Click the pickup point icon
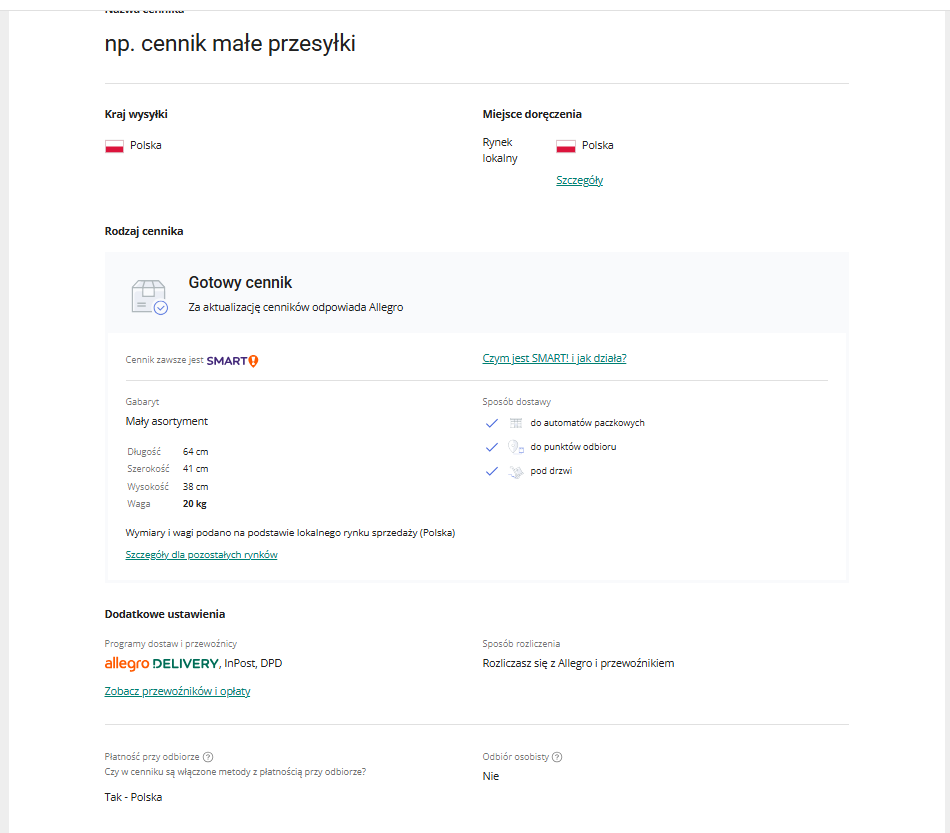Image resolution: width=950 pixels, height=833 pixels. pos(516,447)
